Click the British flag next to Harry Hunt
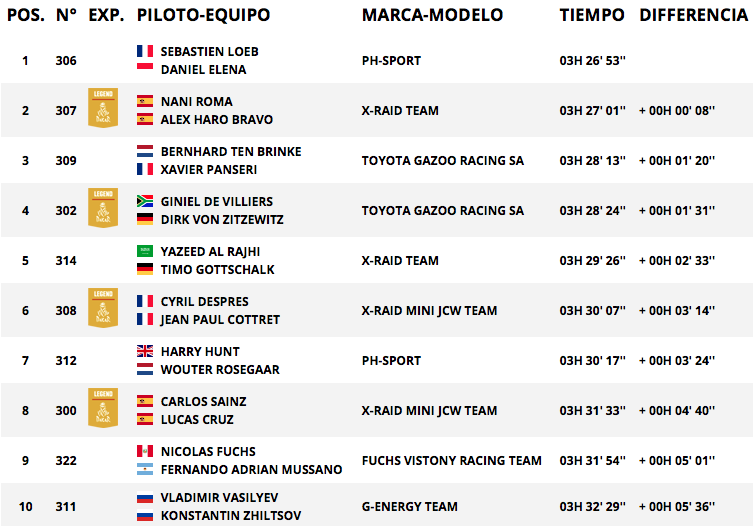753x526 pixels. (x=145, y=351)
